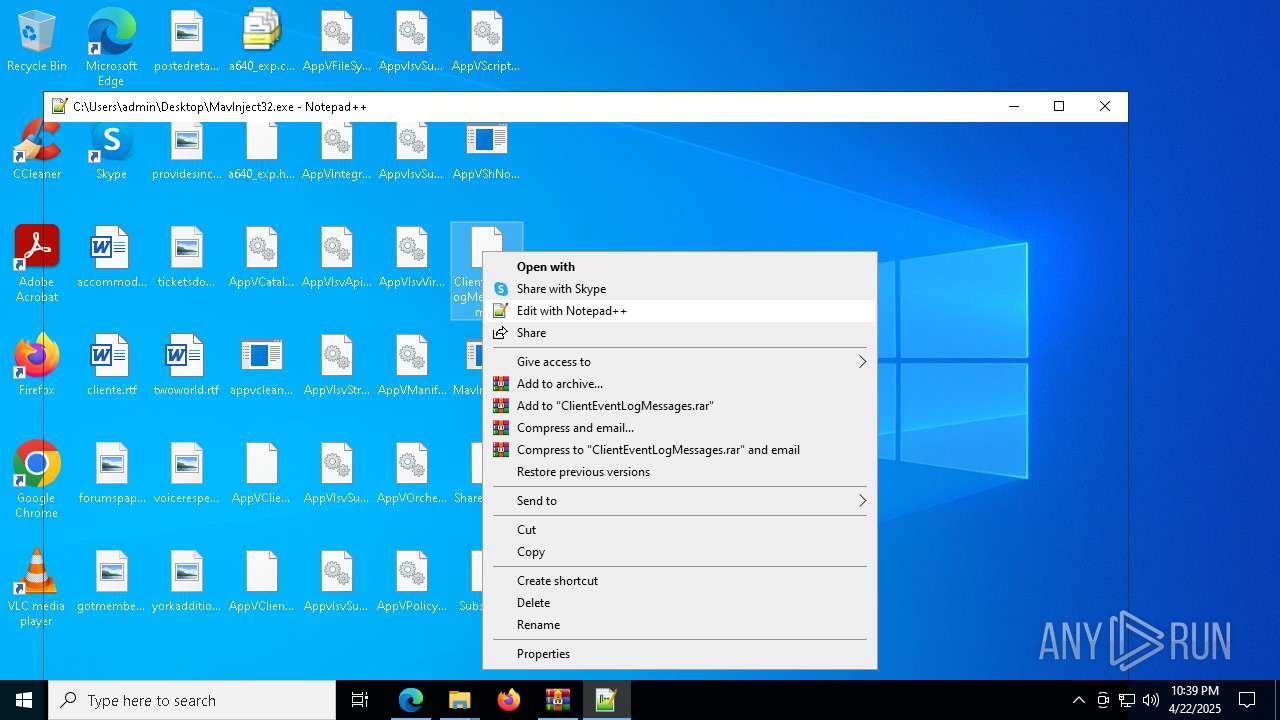Select the providesinc... image file icon
Image resolution: width=1280 pixels, height=720 pixels.
187,150
